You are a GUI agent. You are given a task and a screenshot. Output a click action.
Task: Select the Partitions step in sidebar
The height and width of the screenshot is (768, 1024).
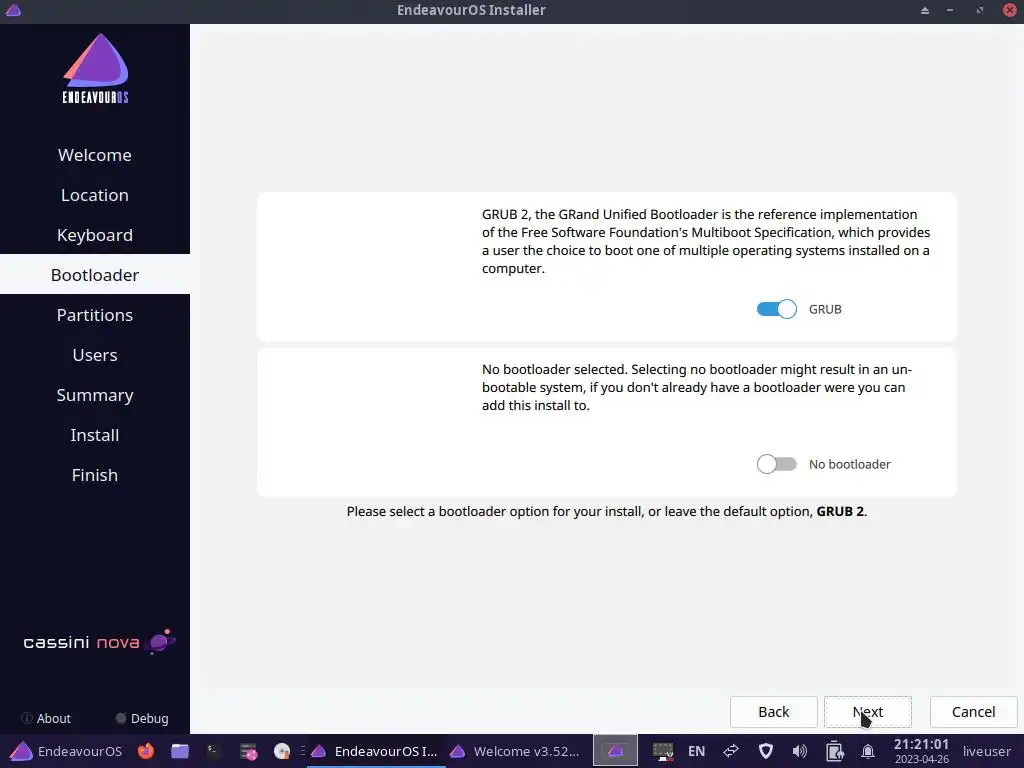click(x=95, y=315)
